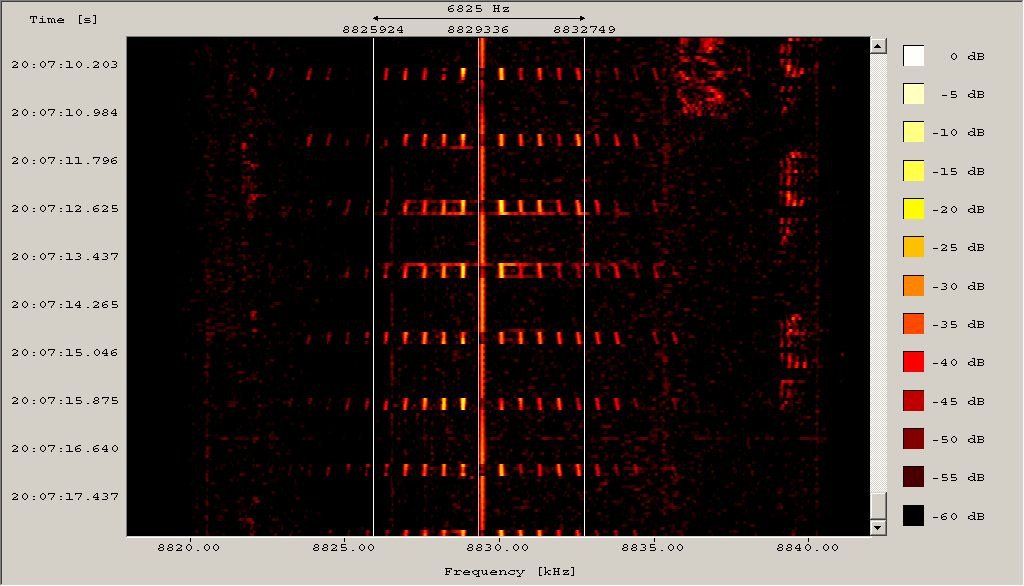Select the -45 dB color swatch
This screenshot has width=1024, height=586.
pos(914,400)
